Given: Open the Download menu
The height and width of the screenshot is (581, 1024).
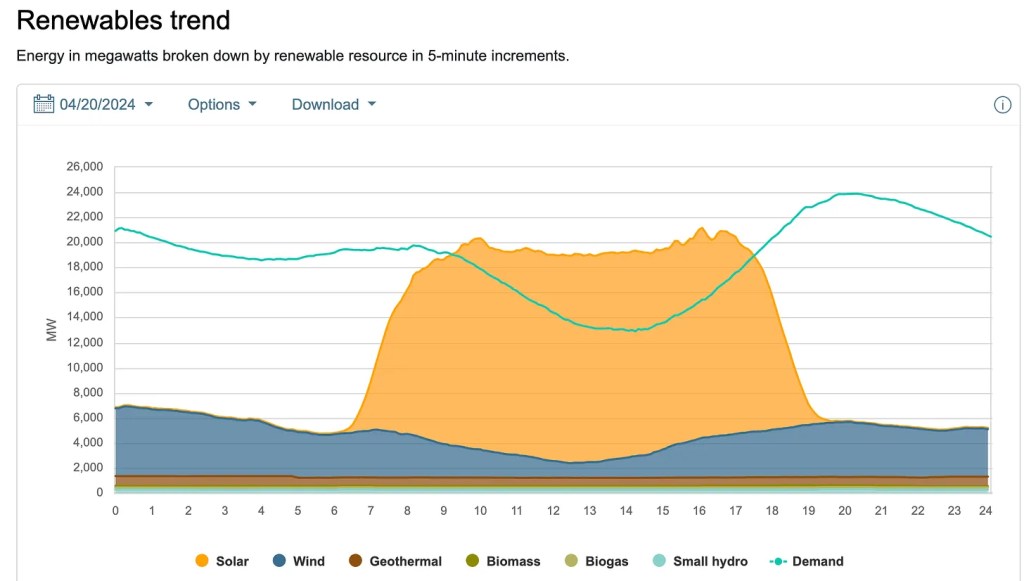Looking at the screenshot, I should [325, 104].
